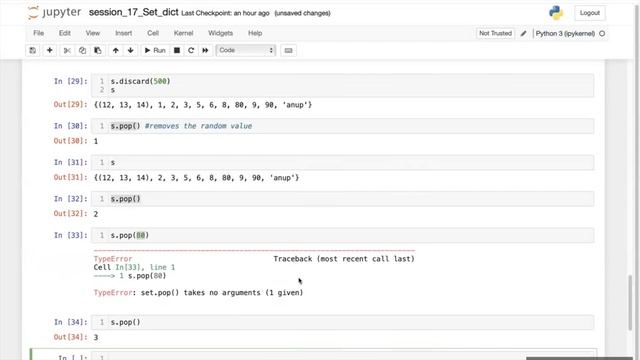Click the Python 3 (ipykernel) kernel name
Viewport: 640px width, 360px height.
coord(565,33)
